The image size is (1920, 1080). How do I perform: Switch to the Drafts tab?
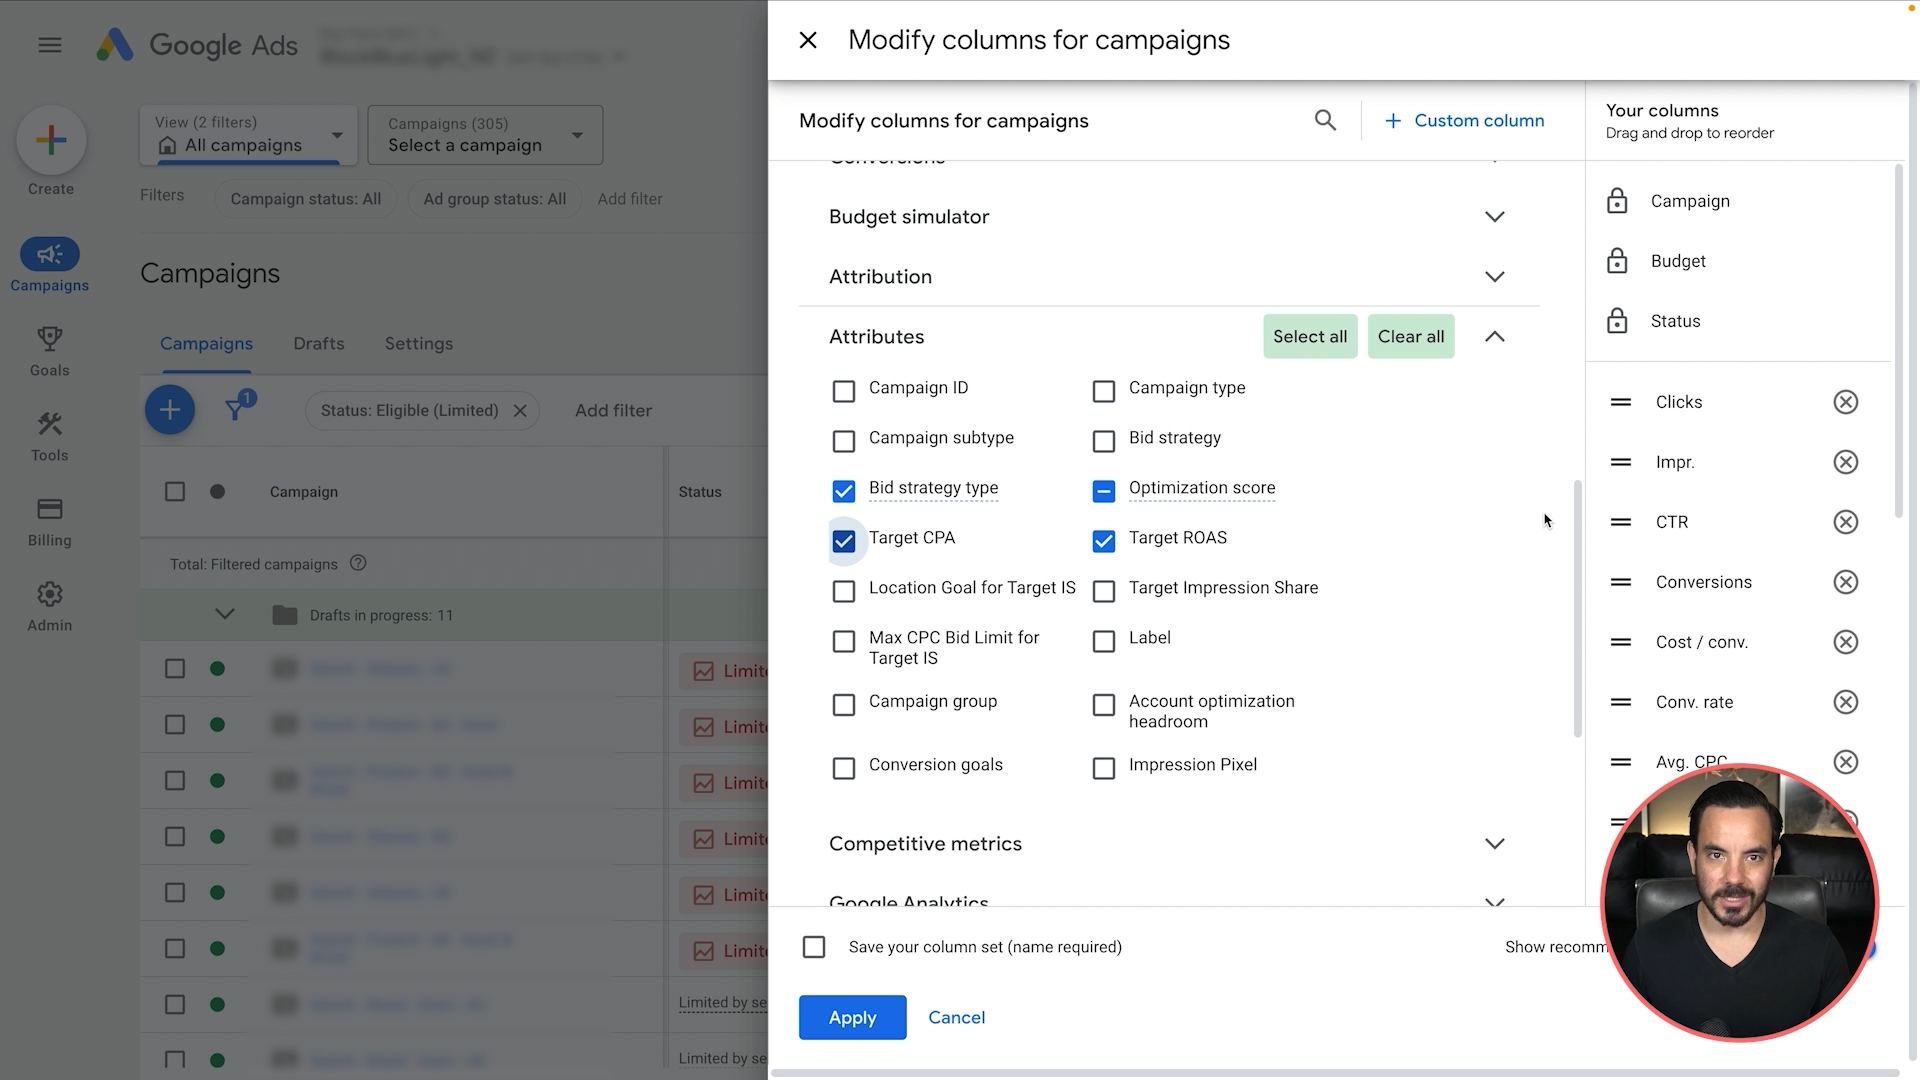[318, 343]
